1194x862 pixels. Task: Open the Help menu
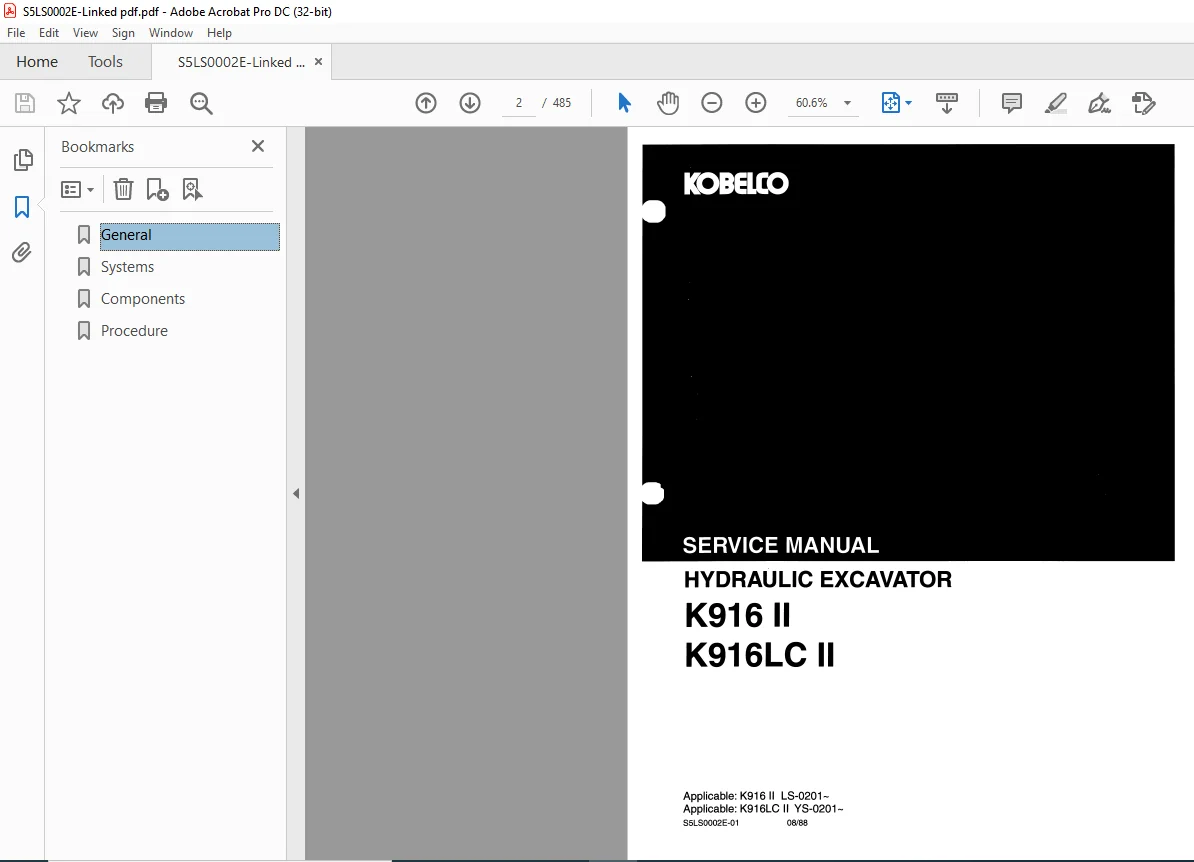pos(219,33)
